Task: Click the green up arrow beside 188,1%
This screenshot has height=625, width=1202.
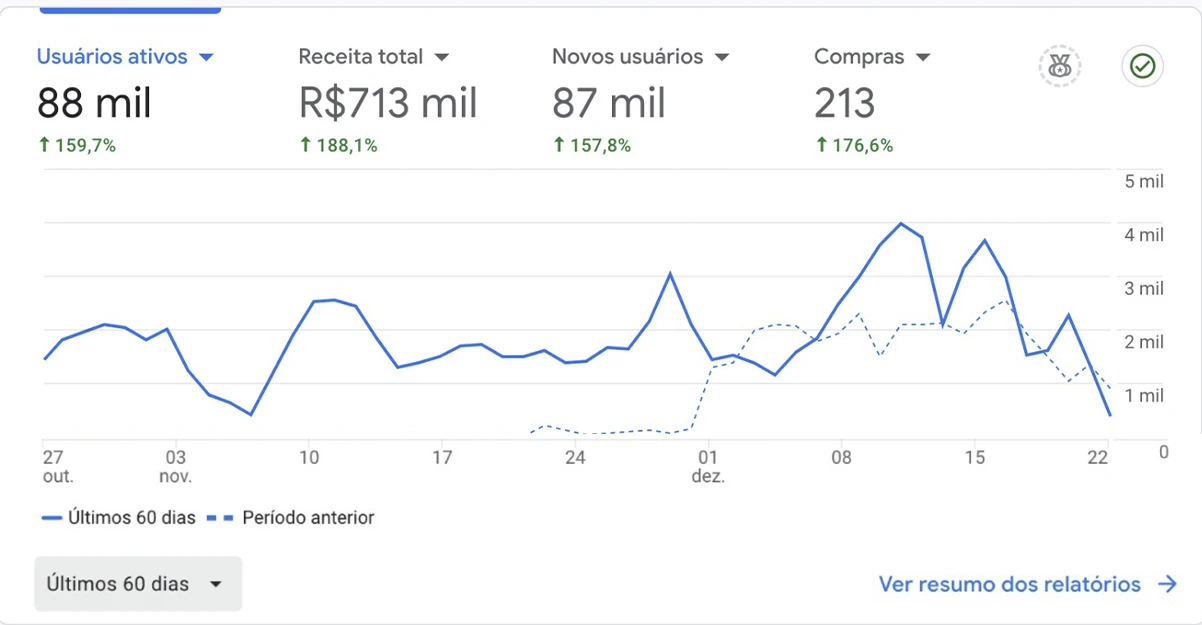Action: point(305,146)
